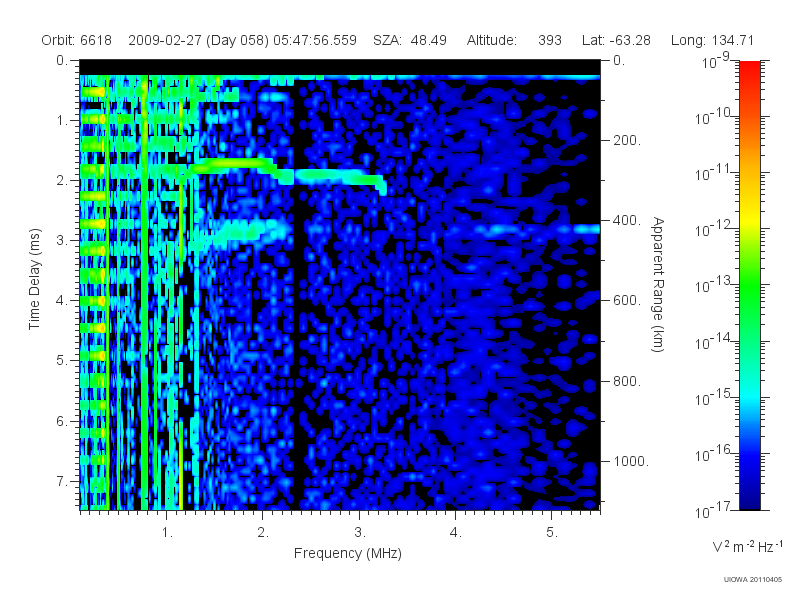Click the 1. tick label on frequency axis
The image size is (800, 600).
167,533
